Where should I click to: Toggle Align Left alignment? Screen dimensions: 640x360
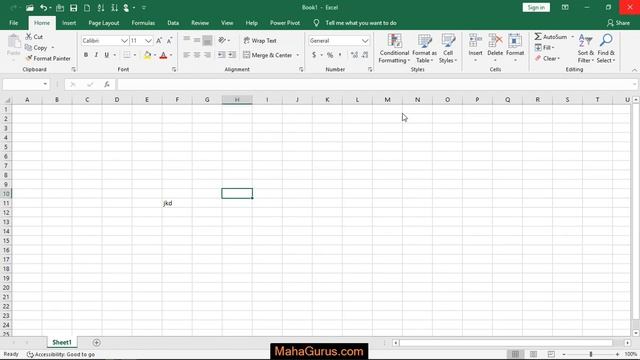[187, 55]
